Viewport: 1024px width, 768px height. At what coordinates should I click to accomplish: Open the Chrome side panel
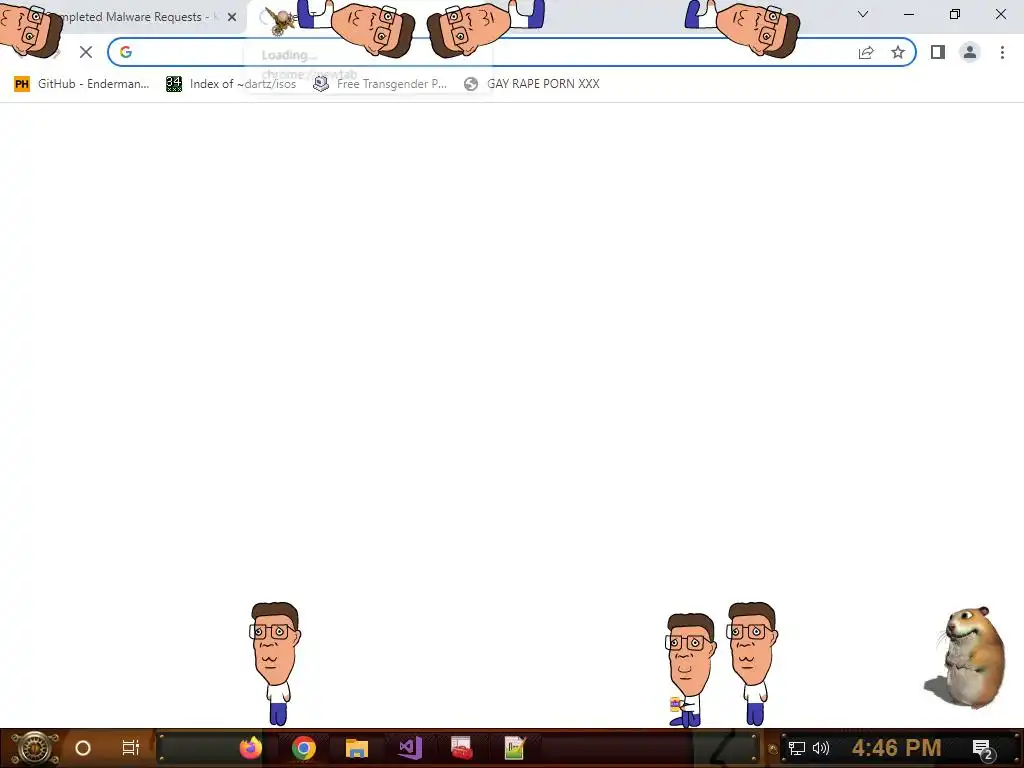tap(938, 52)
